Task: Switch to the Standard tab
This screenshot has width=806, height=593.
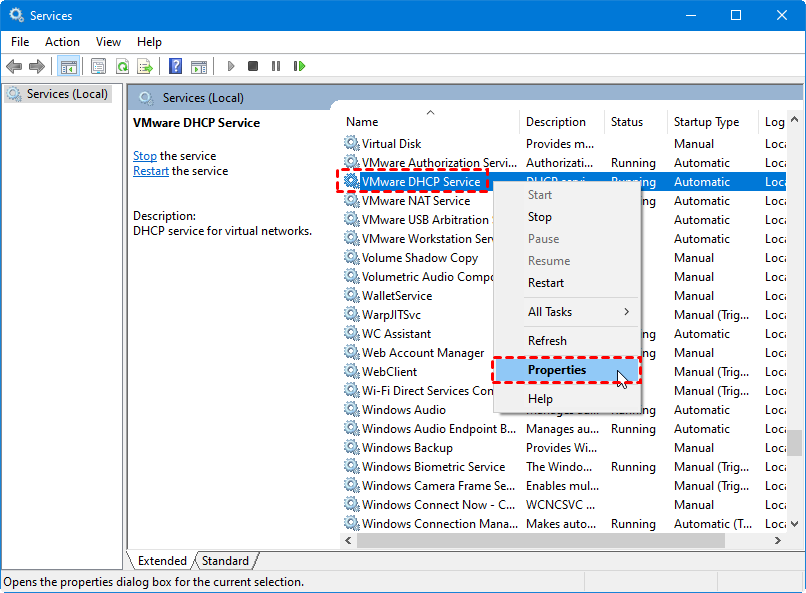Action: 226,561
